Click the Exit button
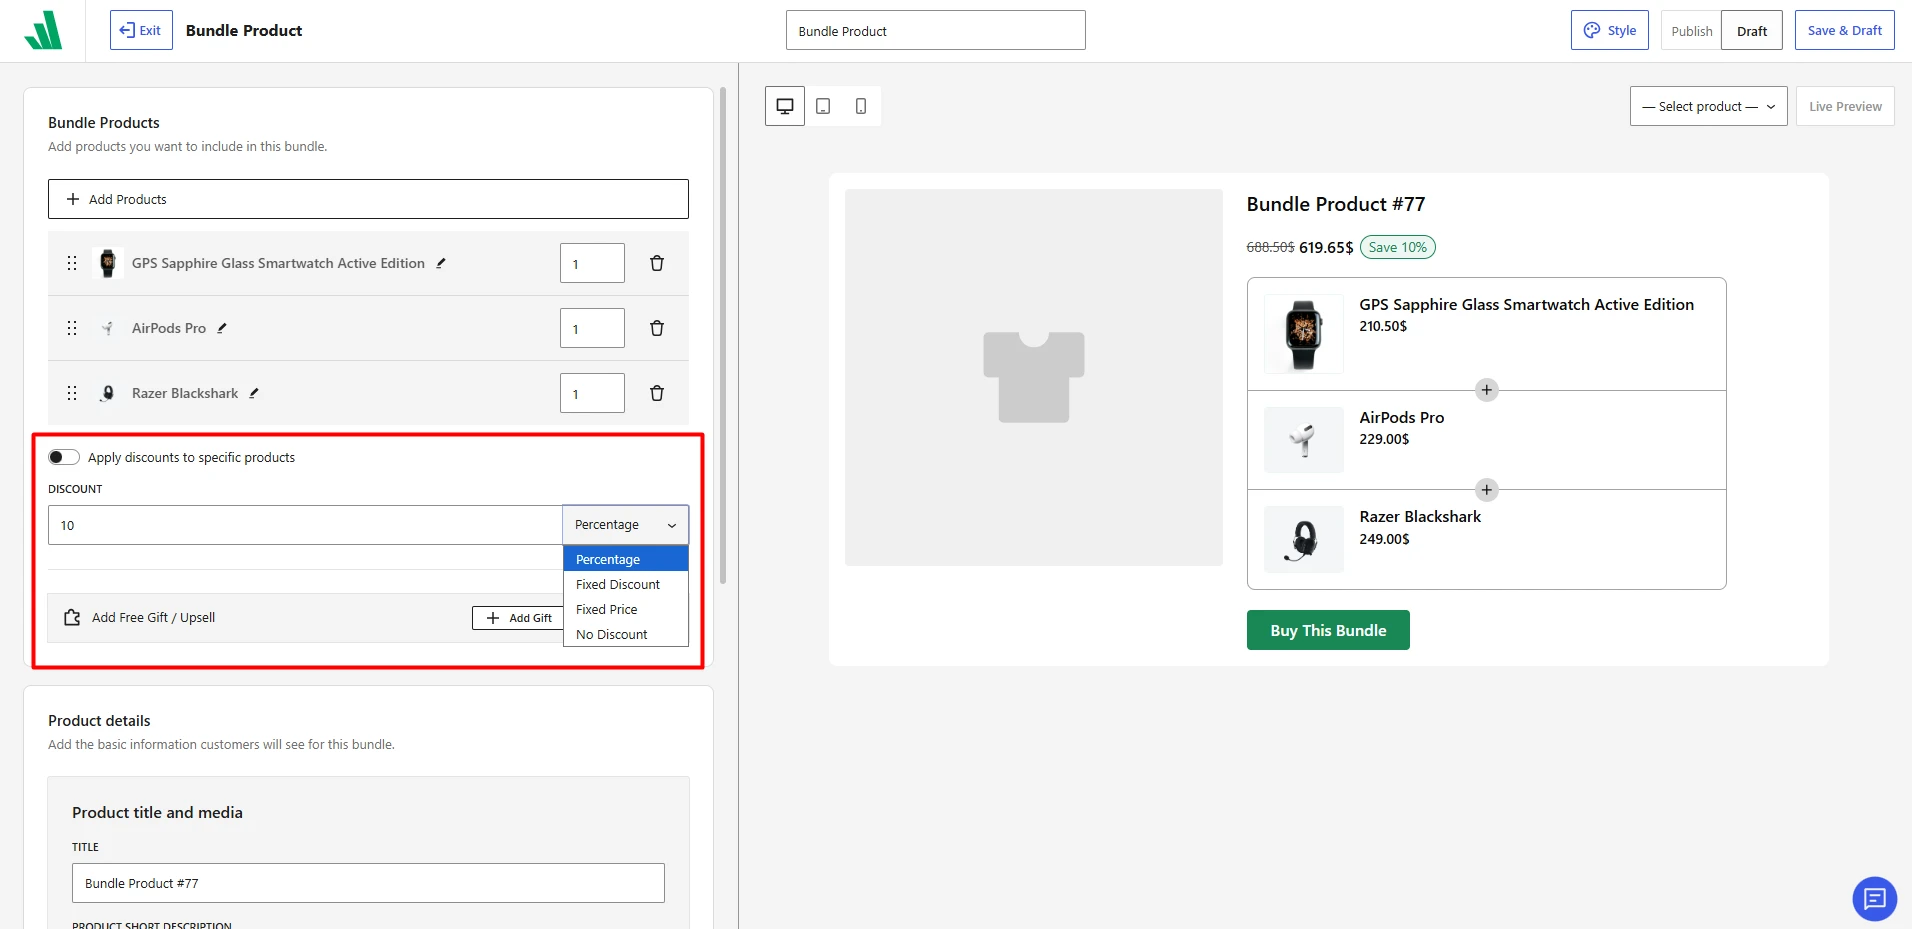The height and width of the screenshot is (929, 1912). click(141, 30)
